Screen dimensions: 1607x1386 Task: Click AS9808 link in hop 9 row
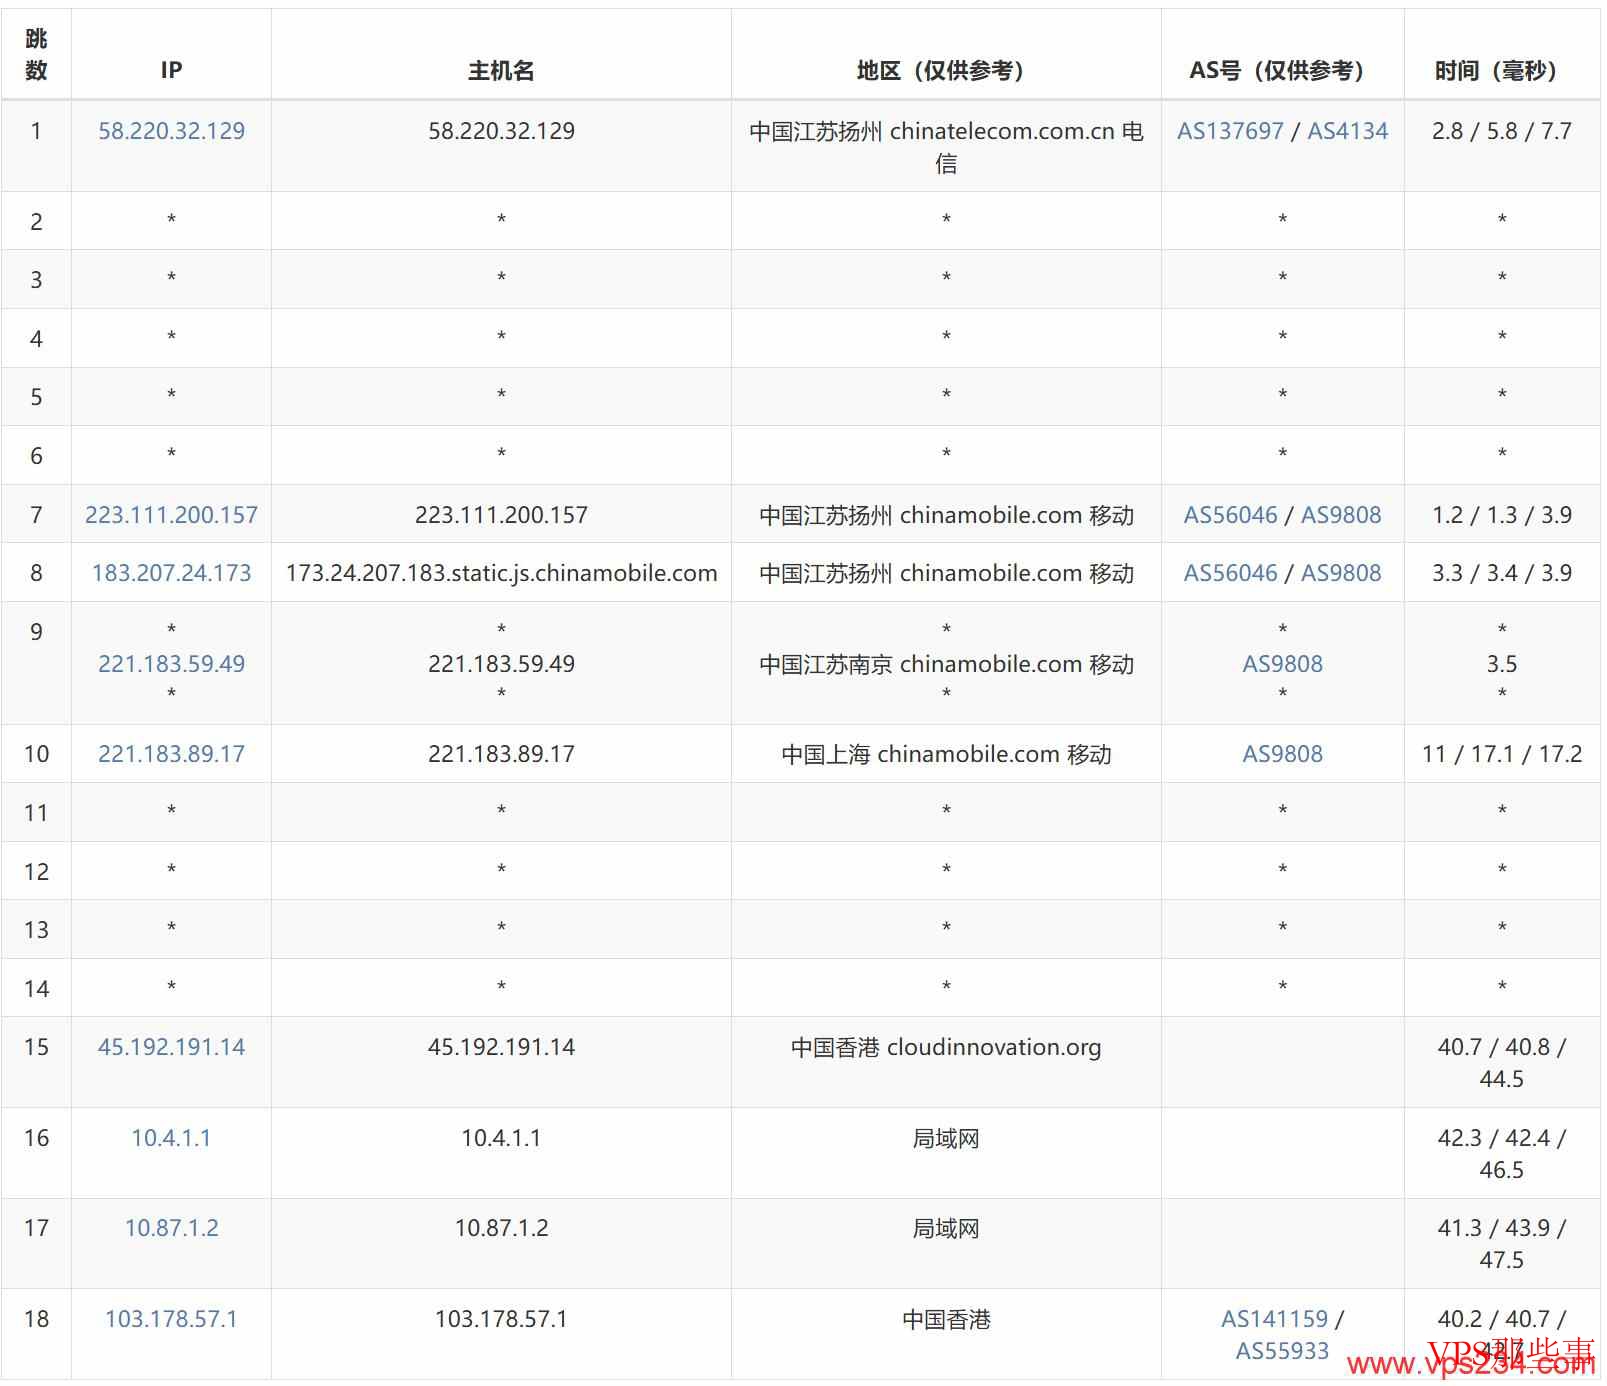click(x=1283, y=664)
